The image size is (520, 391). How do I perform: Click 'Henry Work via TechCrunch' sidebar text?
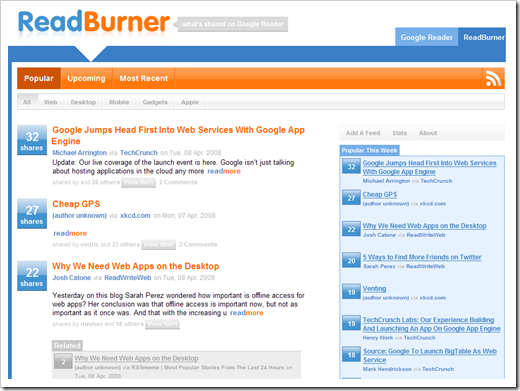pyautogui.click(x=399, y=338)
